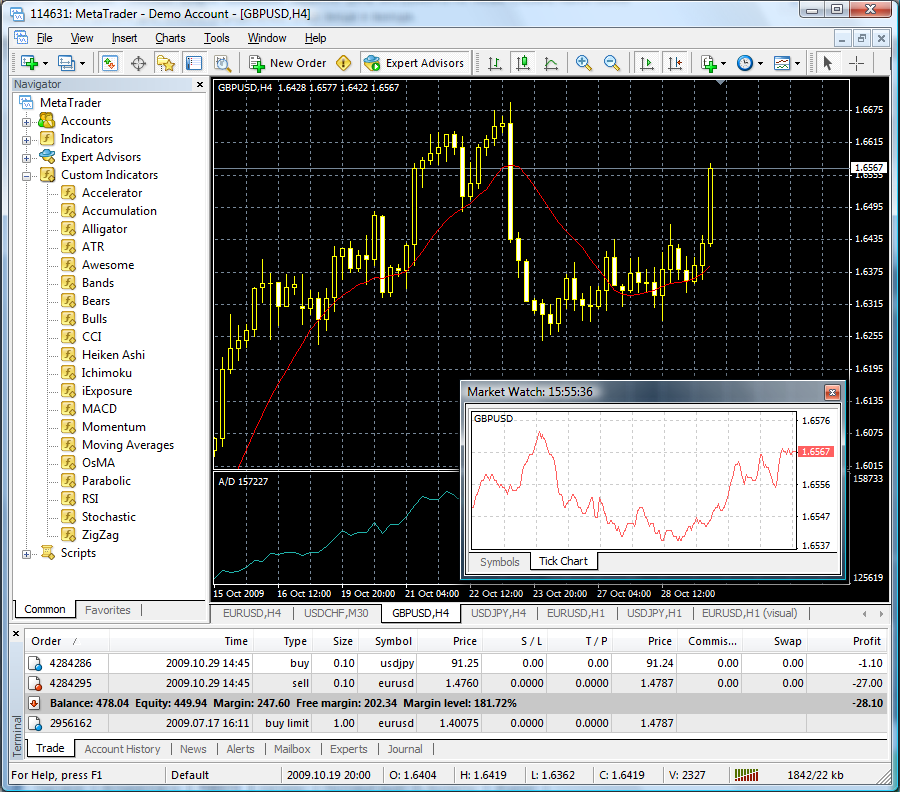900x792 pixels.
Task: Open the Templates dropdown arrow
Action: point(797,63)
